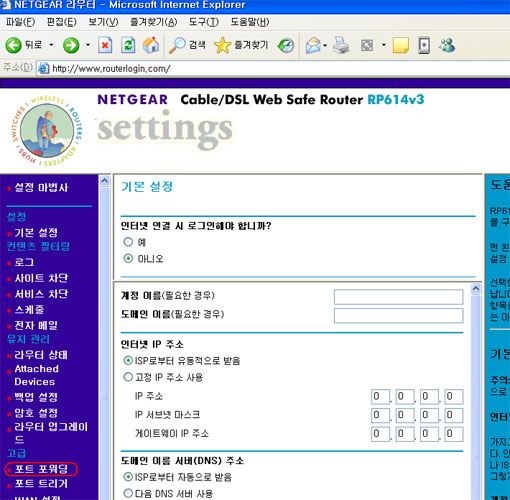The height and width of the screenshot is (500, 510).
Task: Open the Forward button history dropdown arrow
Action: 88,45
